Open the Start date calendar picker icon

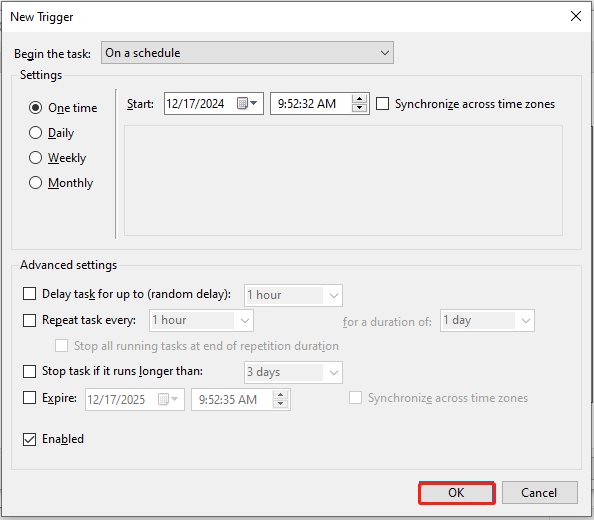(247, 103)
